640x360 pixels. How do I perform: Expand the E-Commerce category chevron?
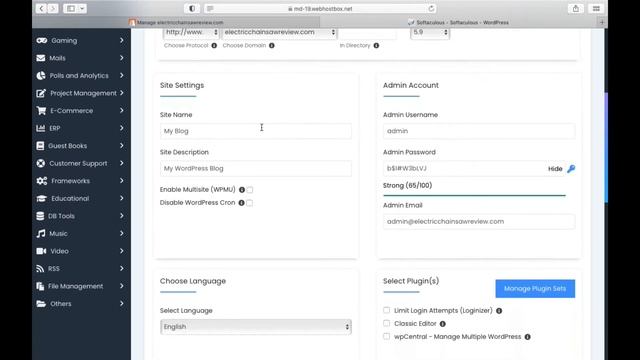click(x=122, y=111)
